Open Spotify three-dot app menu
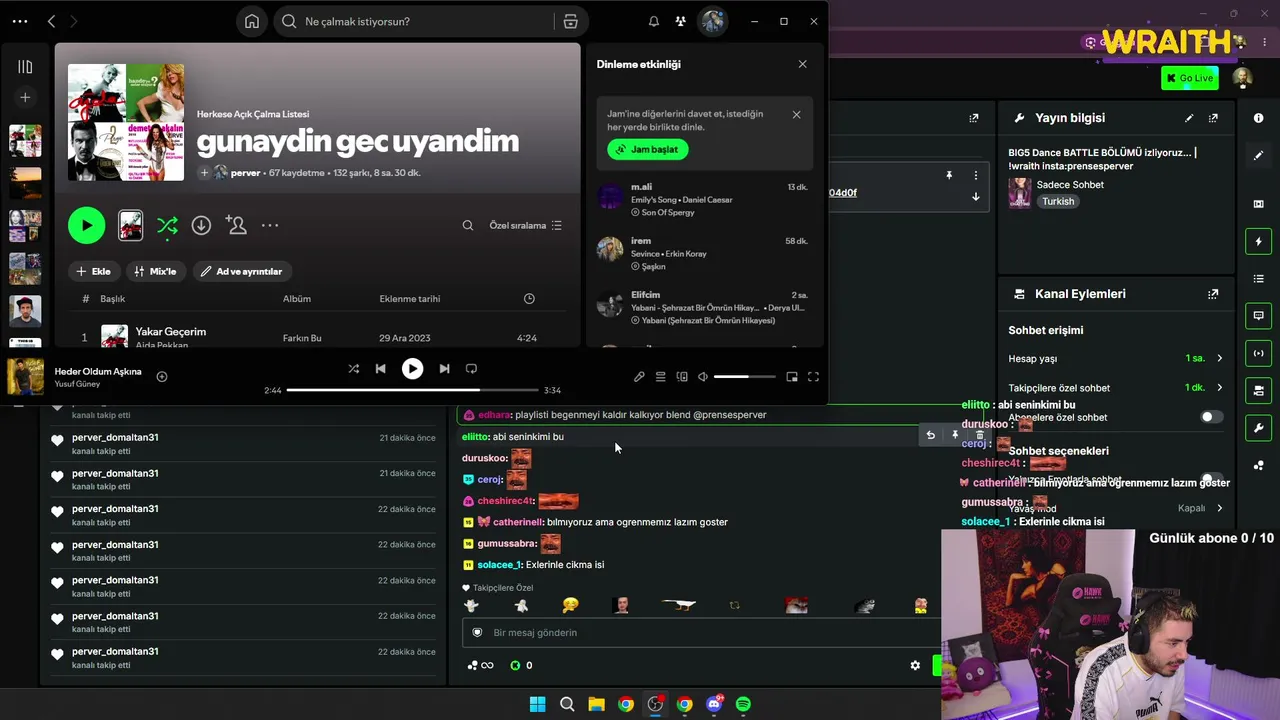This screenshot has height=720, width=1280. point(20,21)
